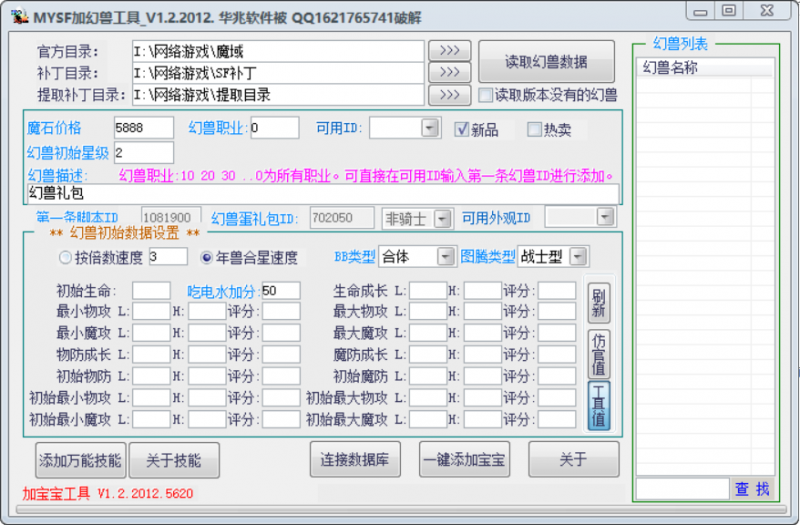Click the 最小物攻 L input field
800x525 pixels.
[151, 311]
